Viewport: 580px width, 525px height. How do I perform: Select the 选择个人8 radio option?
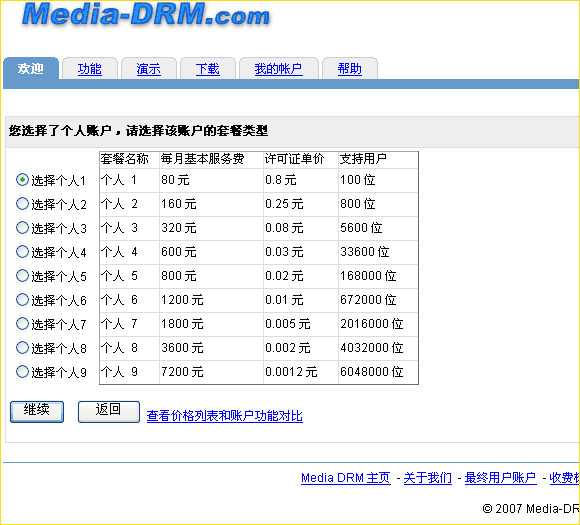point(22,348)
